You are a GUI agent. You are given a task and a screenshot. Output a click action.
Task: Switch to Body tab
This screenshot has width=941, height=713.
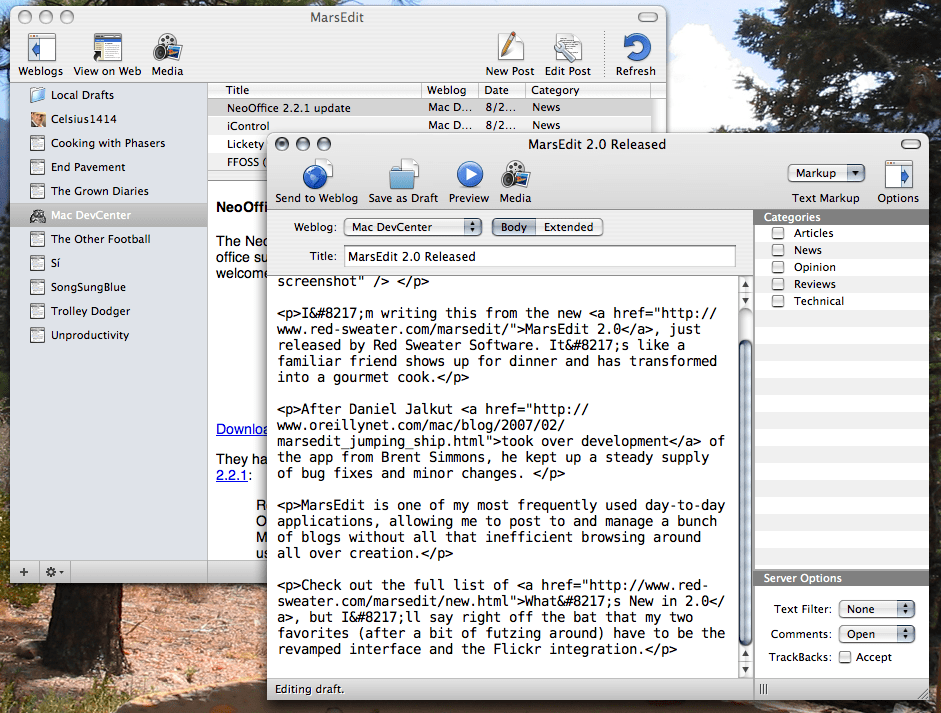coord(514,227)
